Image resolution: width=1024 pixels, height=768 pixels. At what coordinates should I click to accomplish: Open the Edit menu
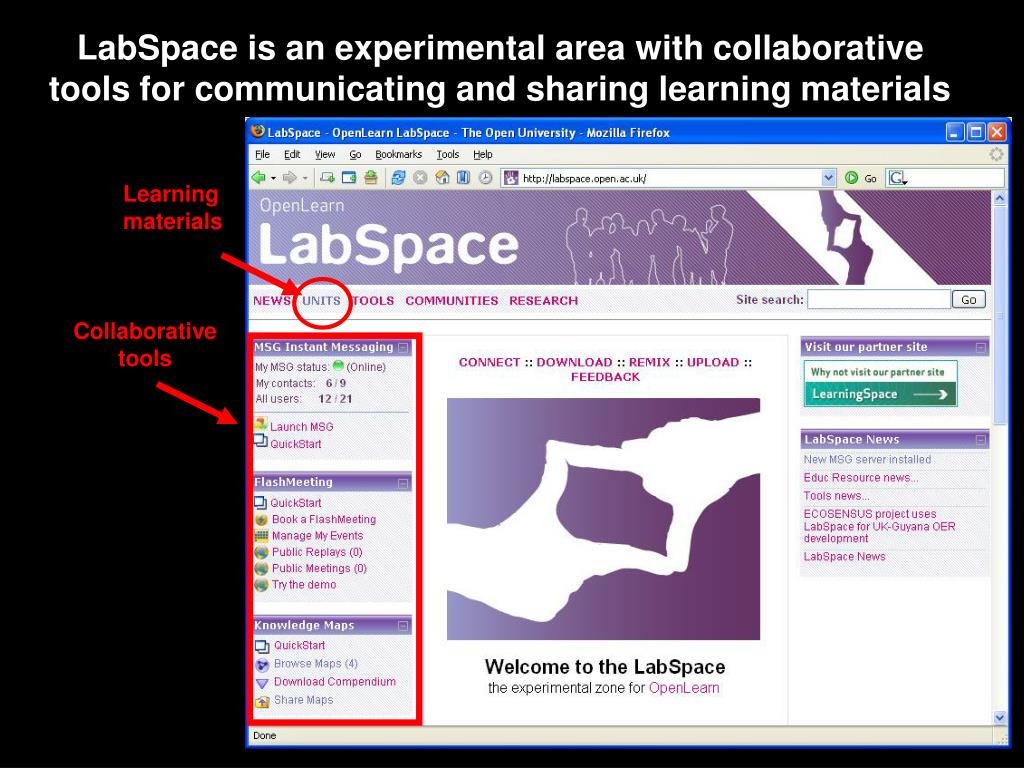coord(292,155)
